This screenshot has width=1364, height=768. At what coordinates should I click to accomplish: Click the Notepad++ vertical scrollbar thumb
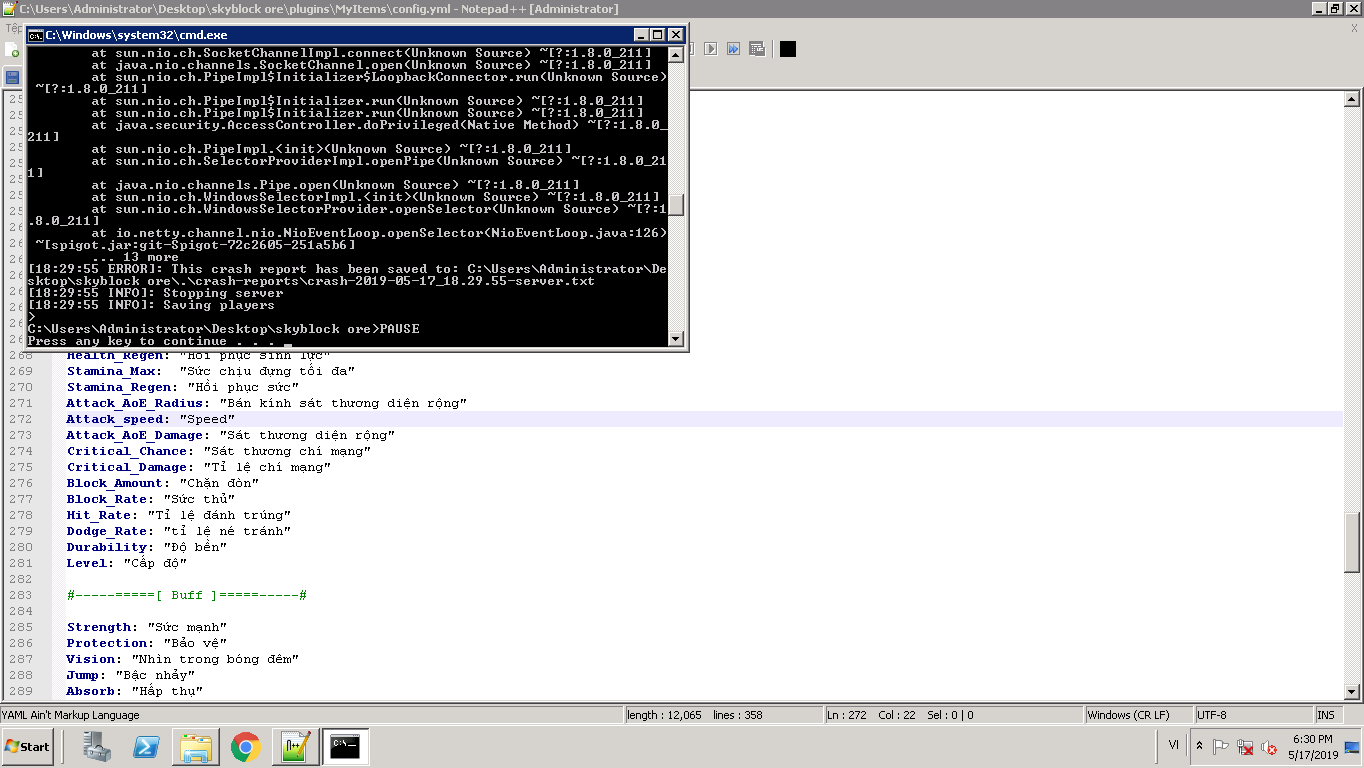(x=1352, y=540)
